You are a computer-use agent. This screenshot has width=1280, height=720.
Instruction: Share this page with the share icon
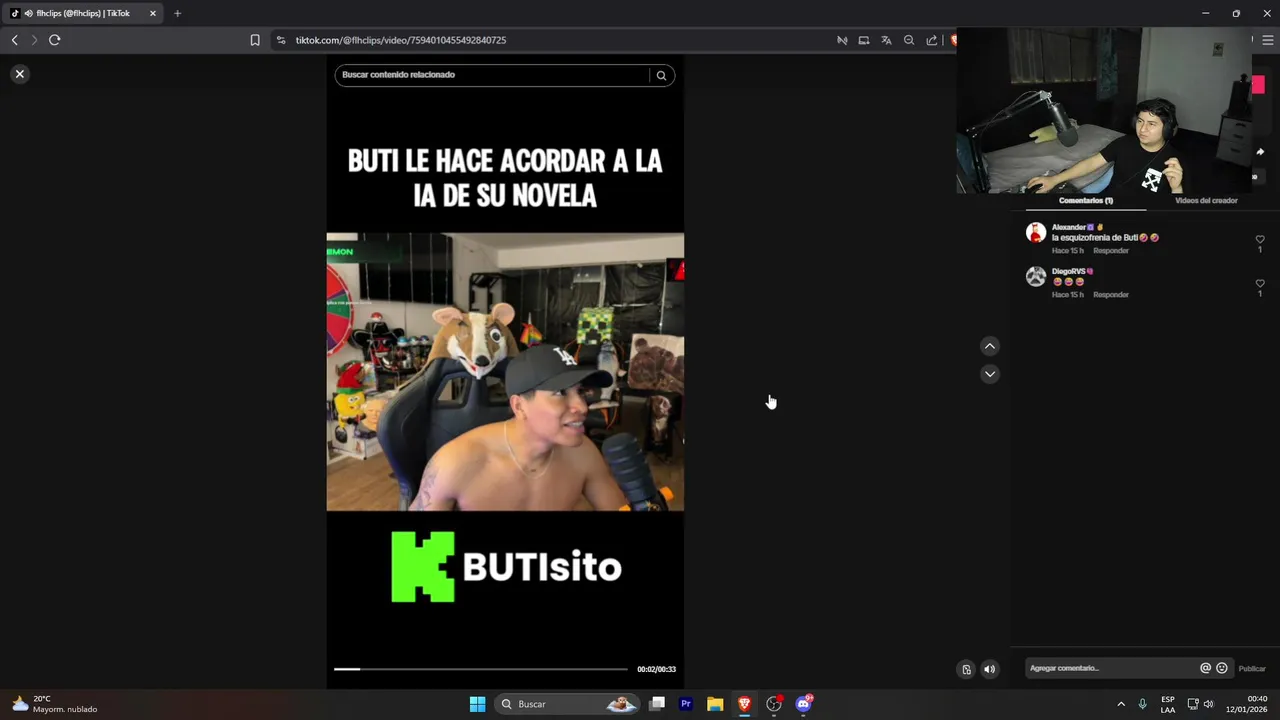pos(932,40)
